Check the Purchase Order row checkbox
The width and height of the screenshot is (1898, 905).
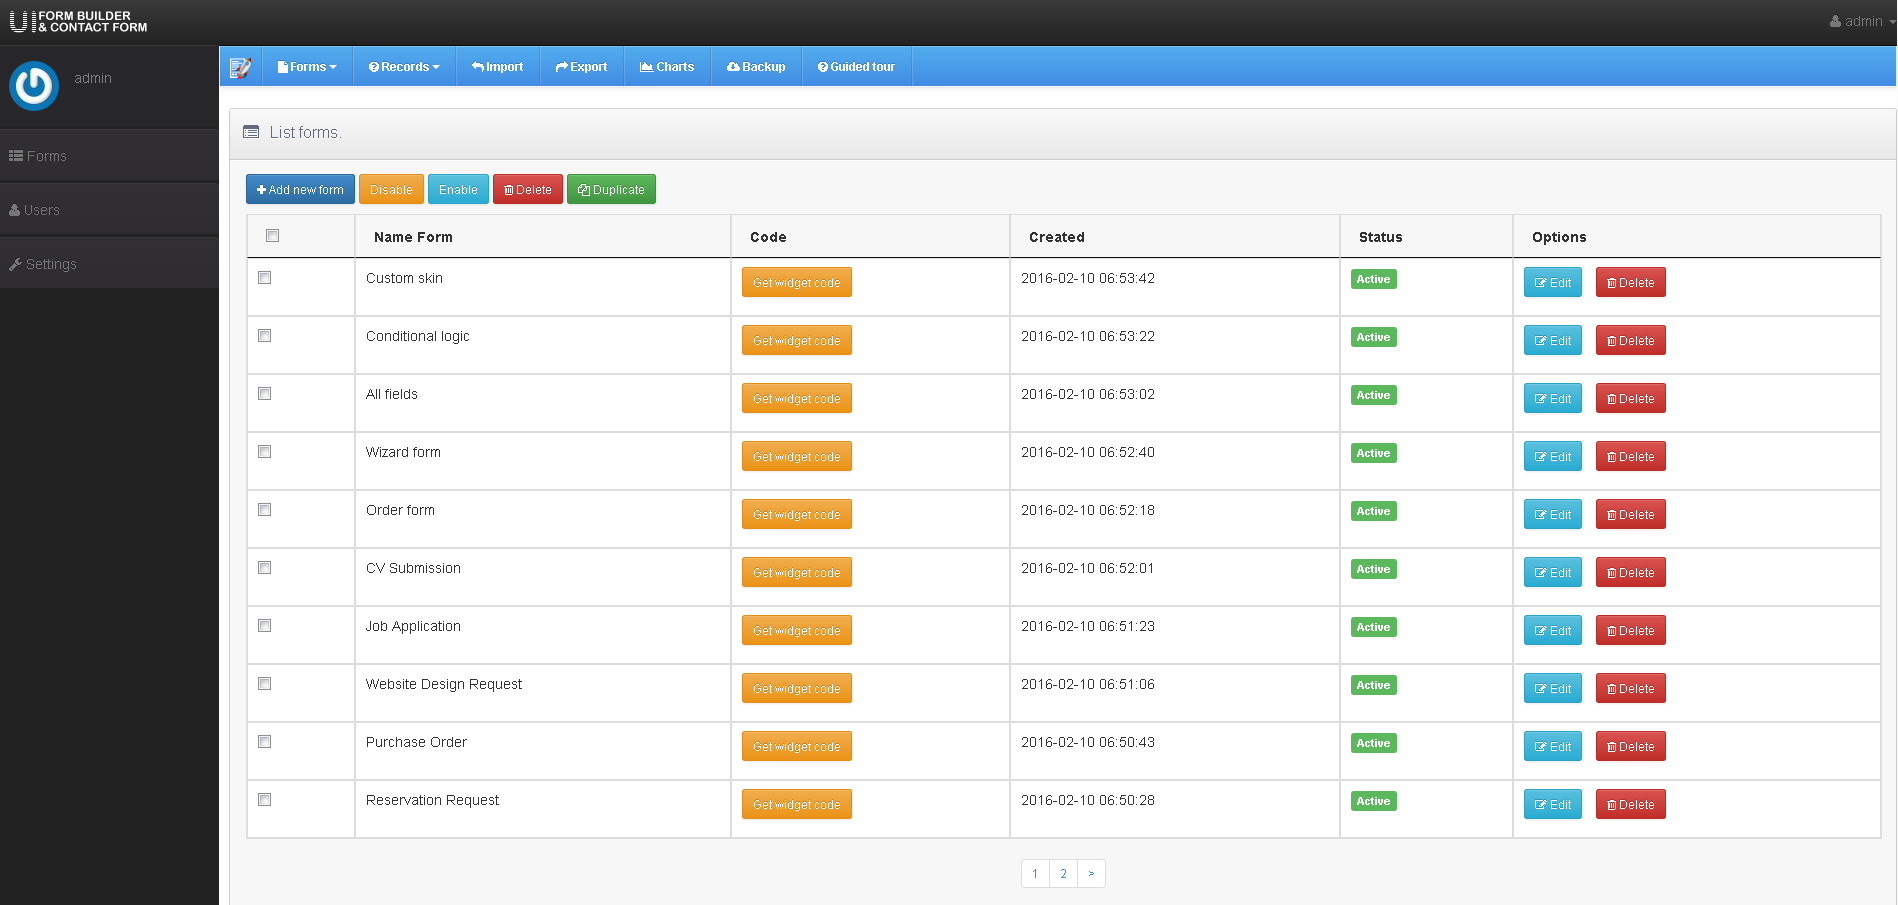click(x=265, y=742)
